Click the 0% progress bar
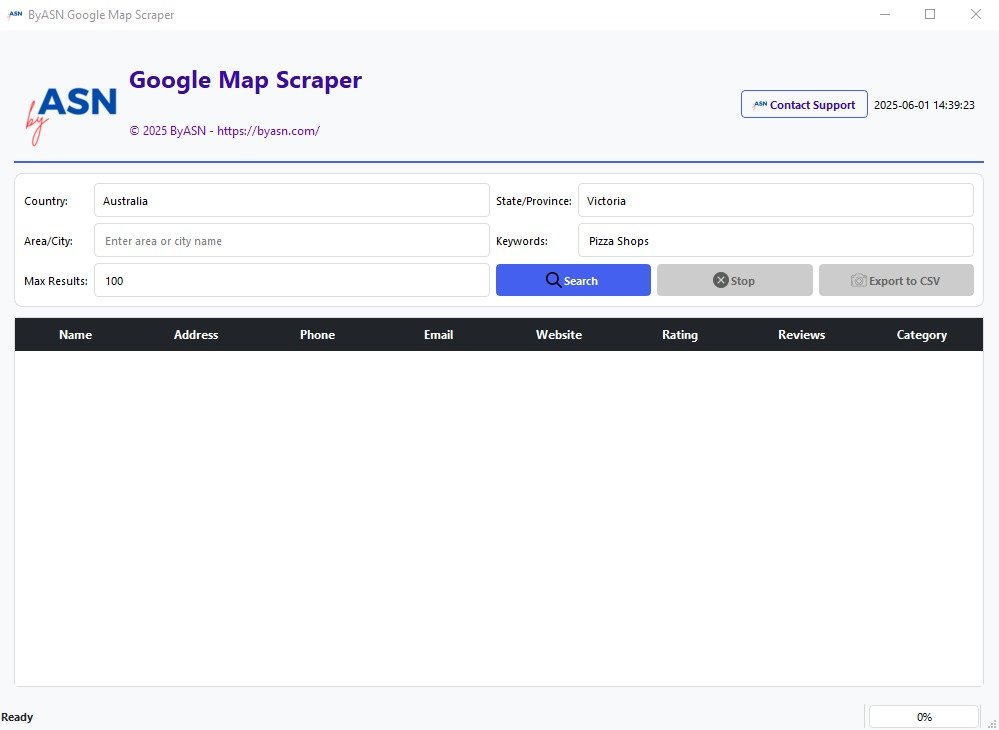This screenshot has height=730, width=999. (924, 717)
